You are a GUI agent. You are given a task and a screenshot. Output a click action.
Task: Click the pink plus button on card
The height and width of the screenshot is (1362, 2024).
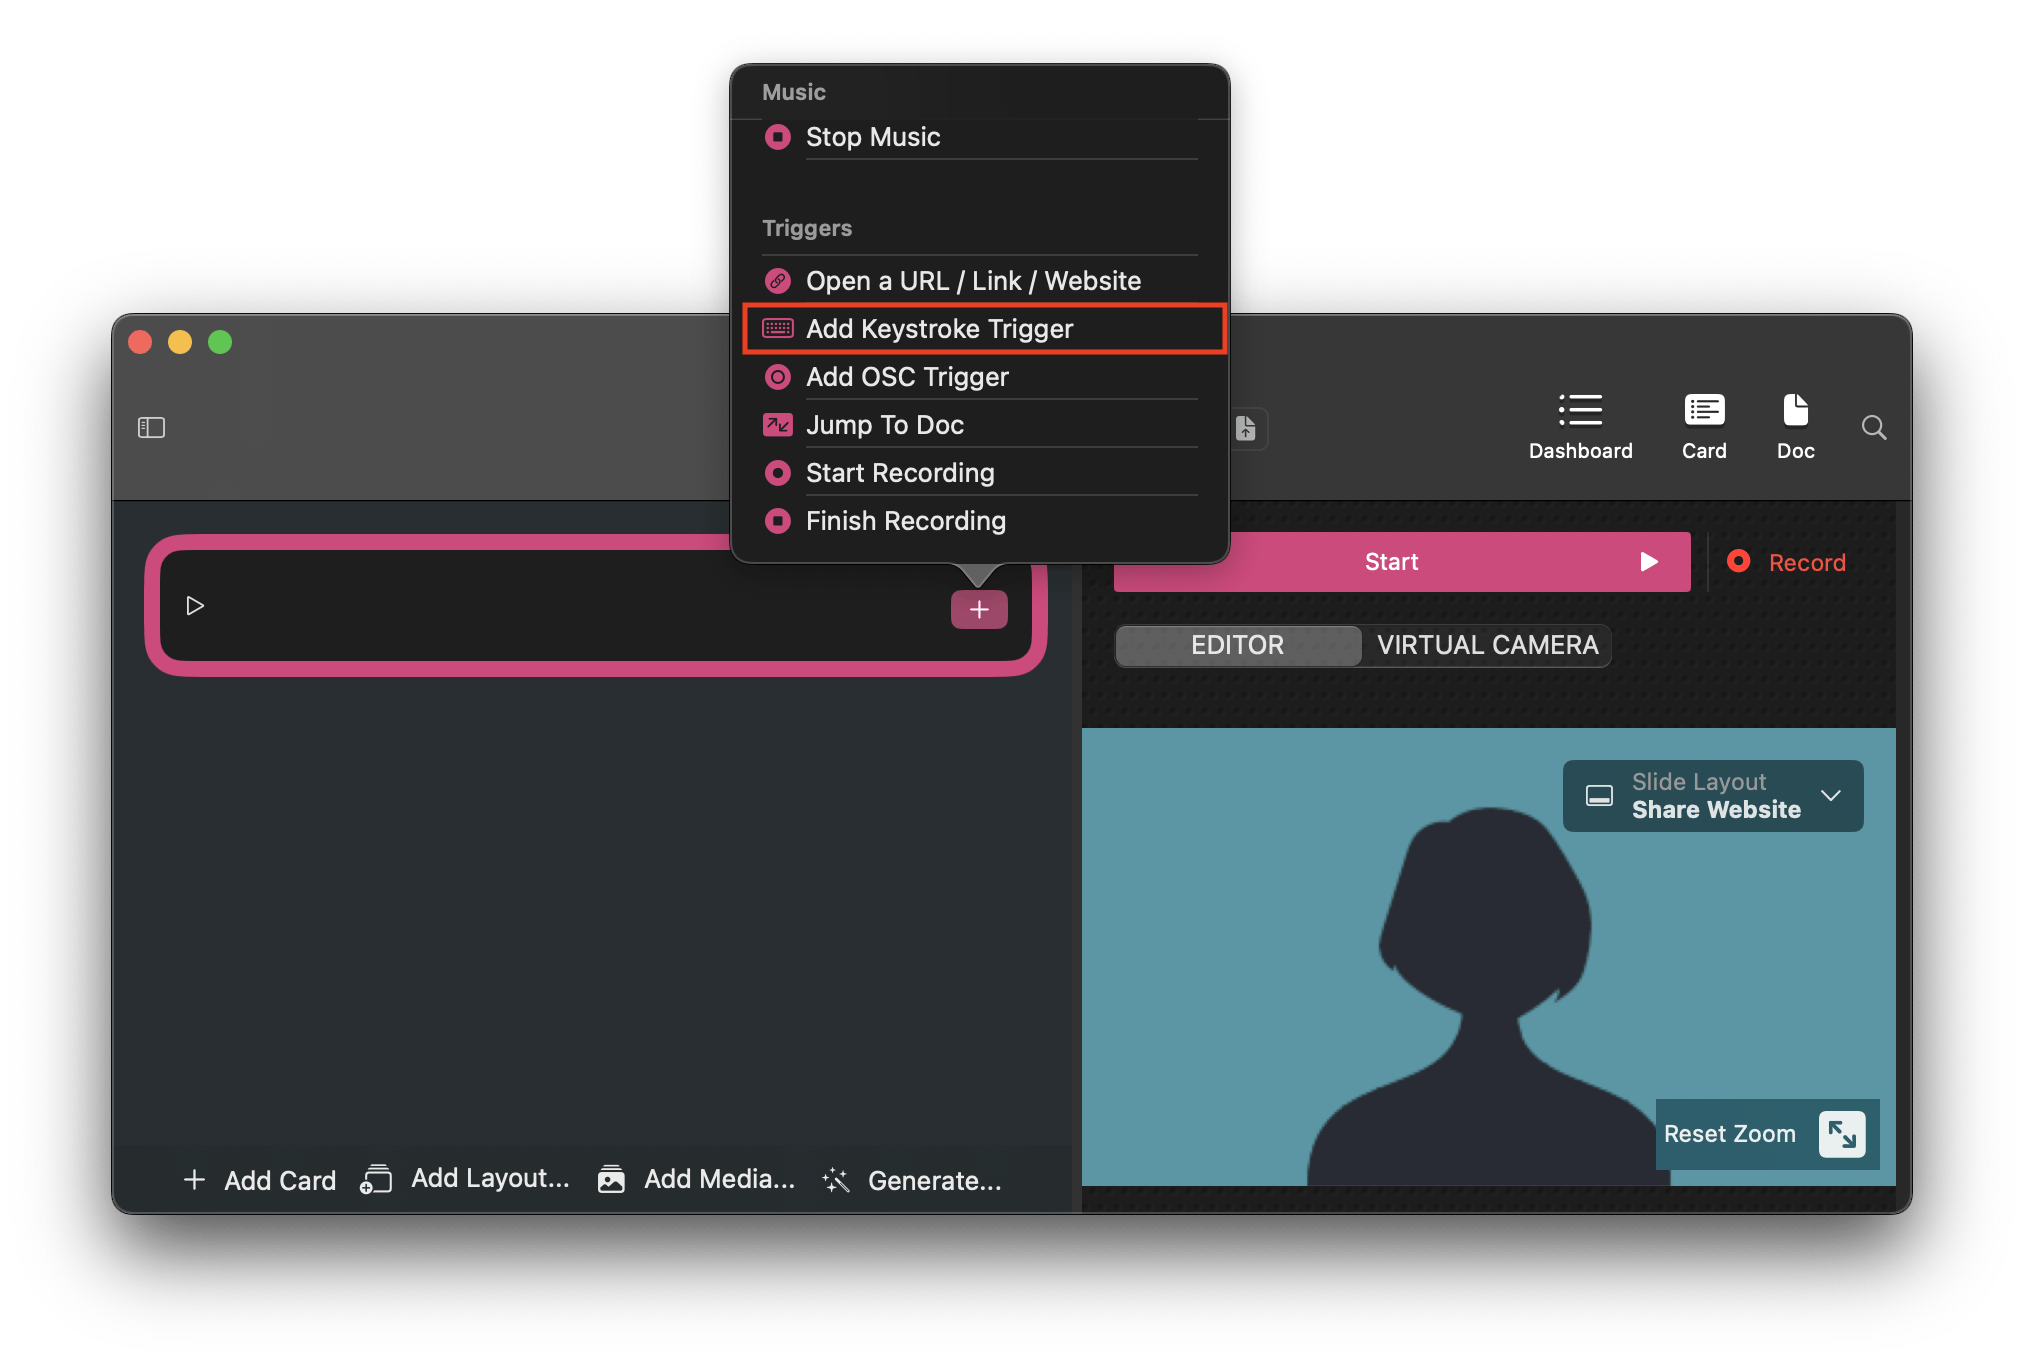click(978, 609)
